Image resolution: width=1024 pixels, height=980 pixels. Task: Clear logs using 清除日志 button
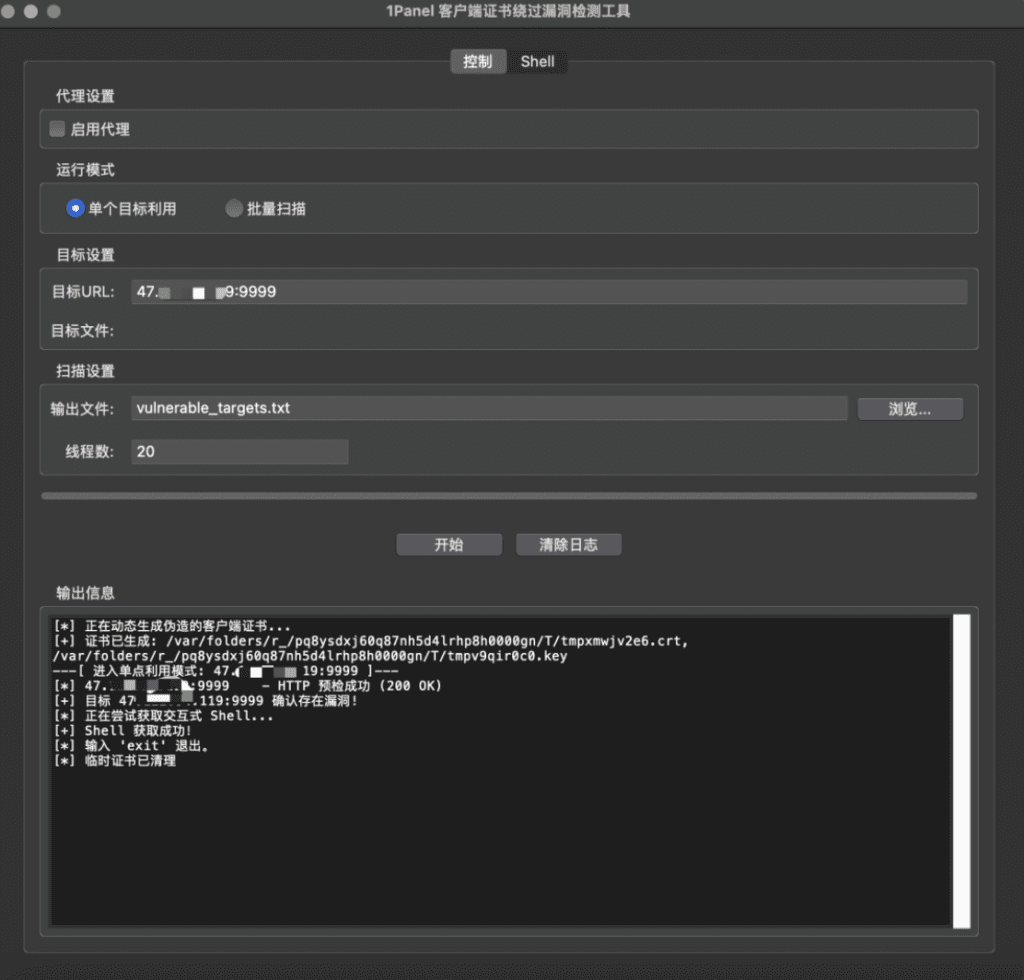pos(568,545)
